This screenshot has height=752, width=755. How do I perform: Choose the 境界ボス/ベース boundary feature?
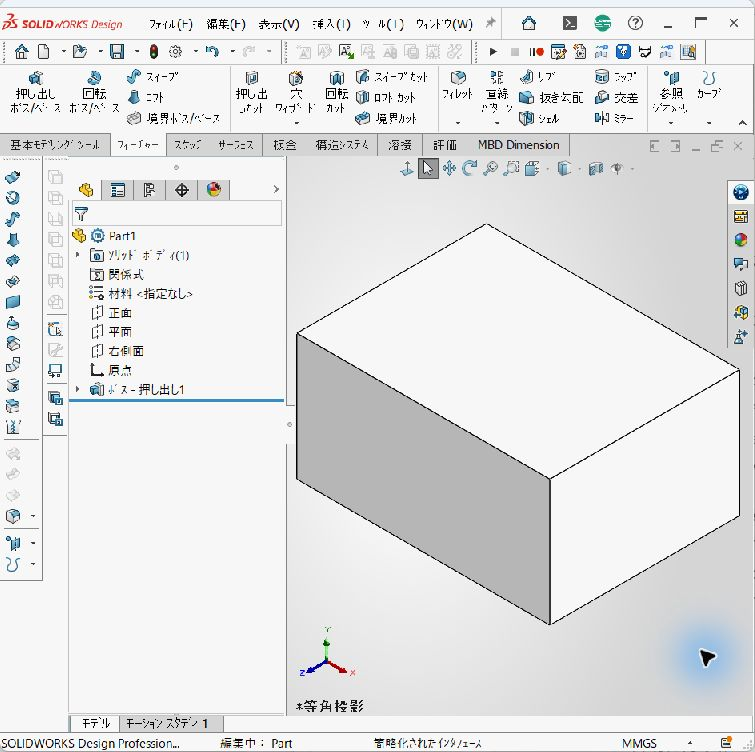click(173, 118)
